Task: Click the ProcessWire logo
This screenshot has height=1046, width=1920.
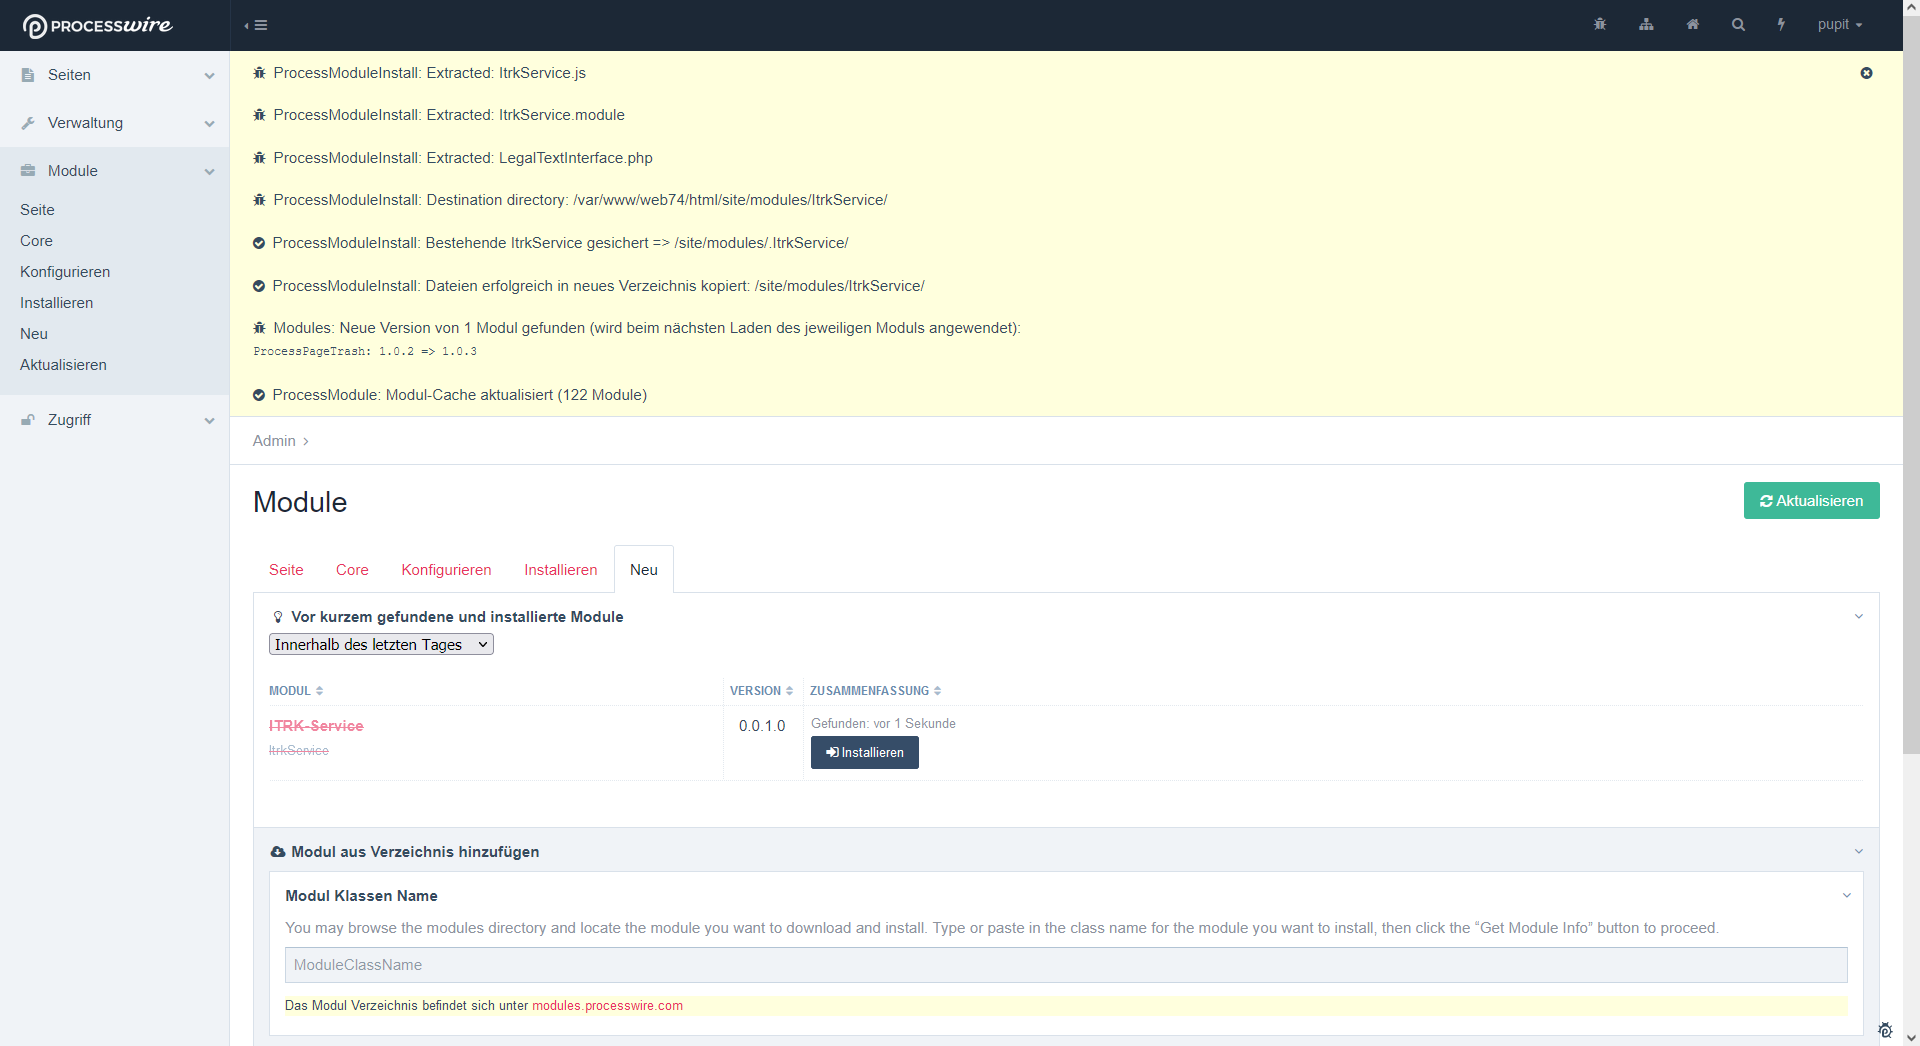Action: [97, 25]
